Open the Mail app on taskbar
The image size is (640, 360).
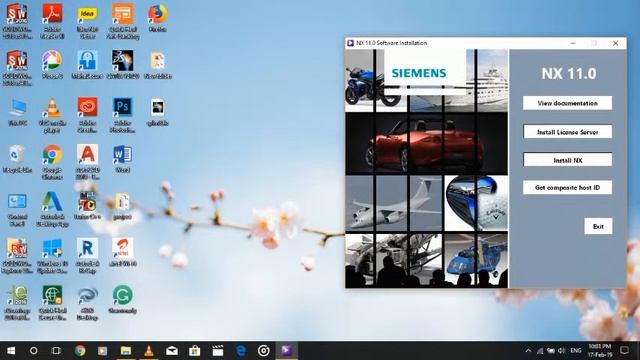point(171,351)
